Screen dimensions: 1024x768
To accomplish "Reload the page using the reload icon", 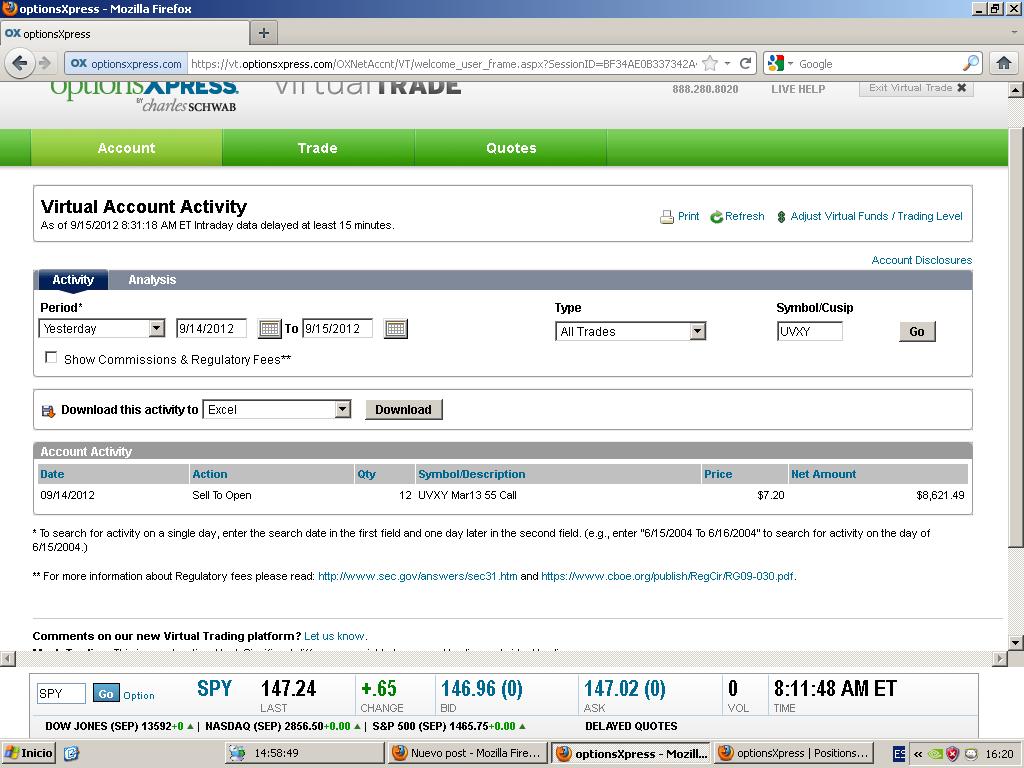I will [745, 63].
